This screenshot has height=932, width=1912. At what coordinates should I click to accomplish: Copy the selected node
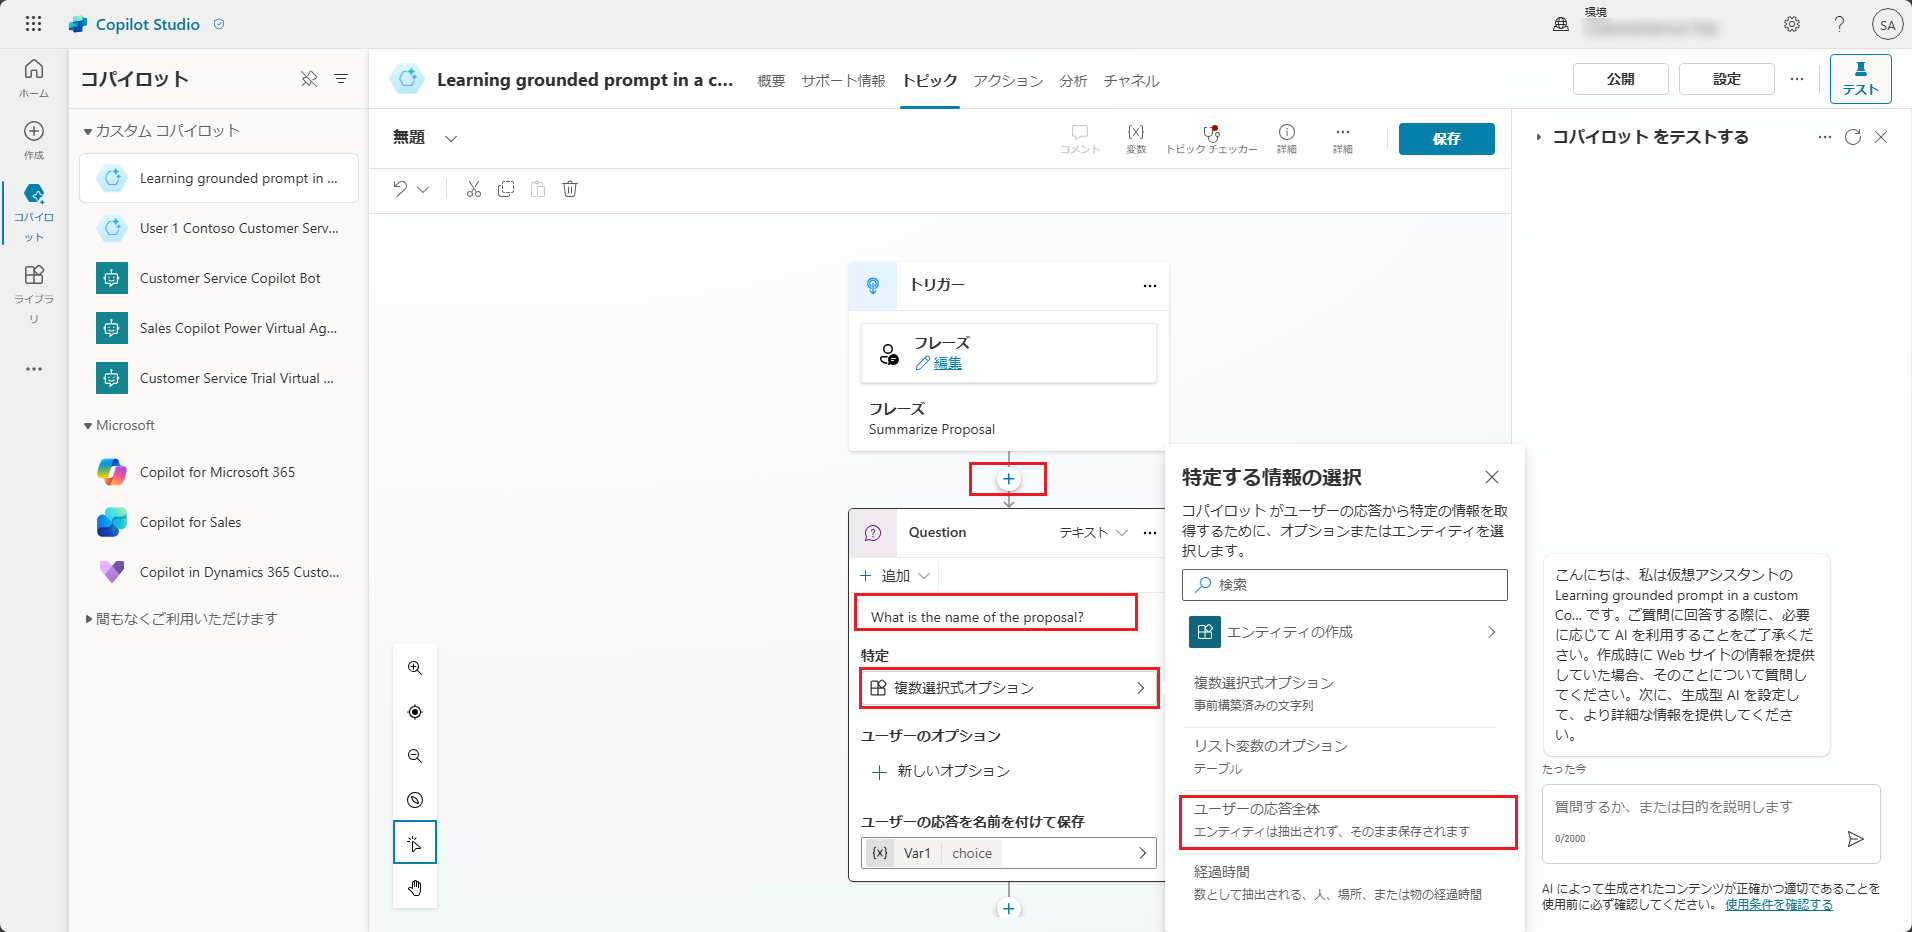click(506, 189)
